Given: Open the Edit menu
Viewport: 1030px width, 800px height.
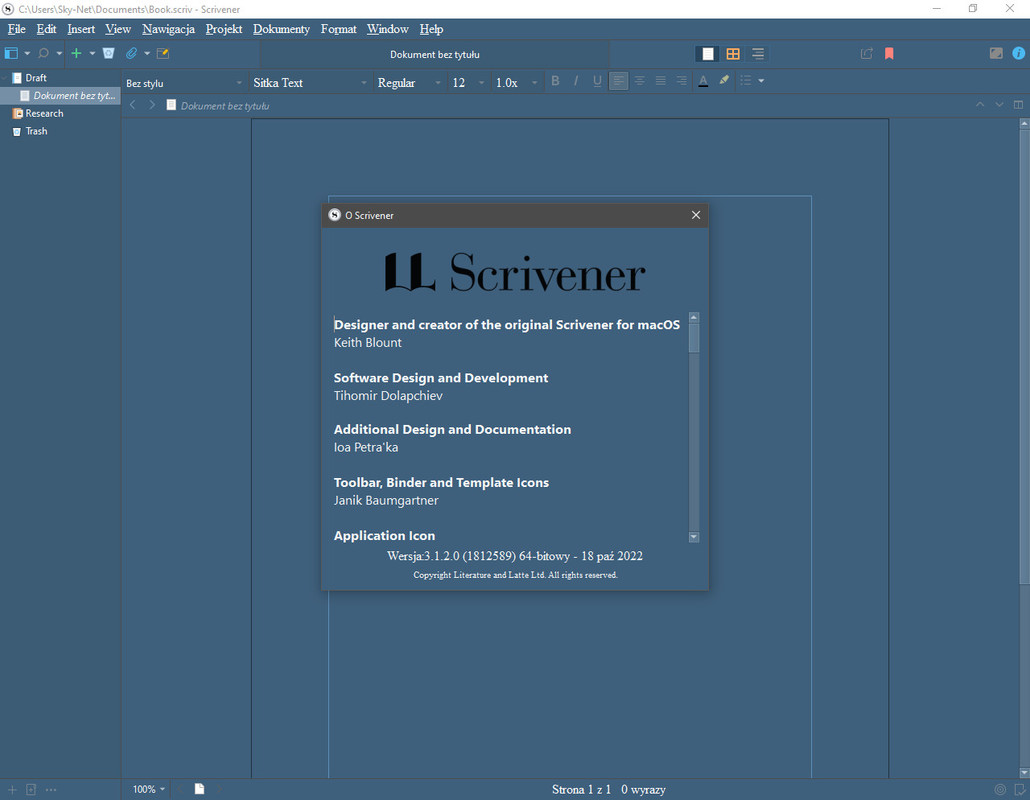Looking at the screenshot, I should (46, 29).
